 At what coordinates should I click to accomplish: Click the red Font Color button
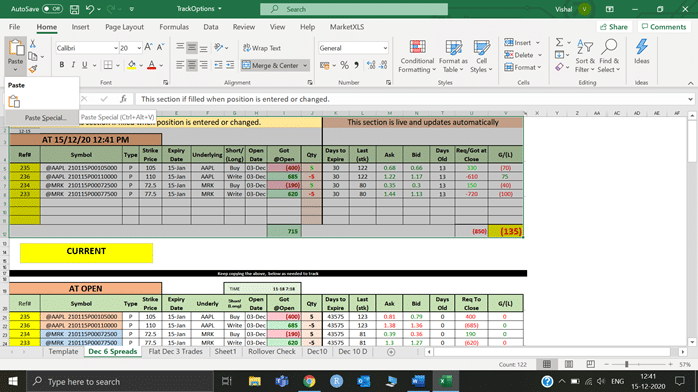point(152,65)
